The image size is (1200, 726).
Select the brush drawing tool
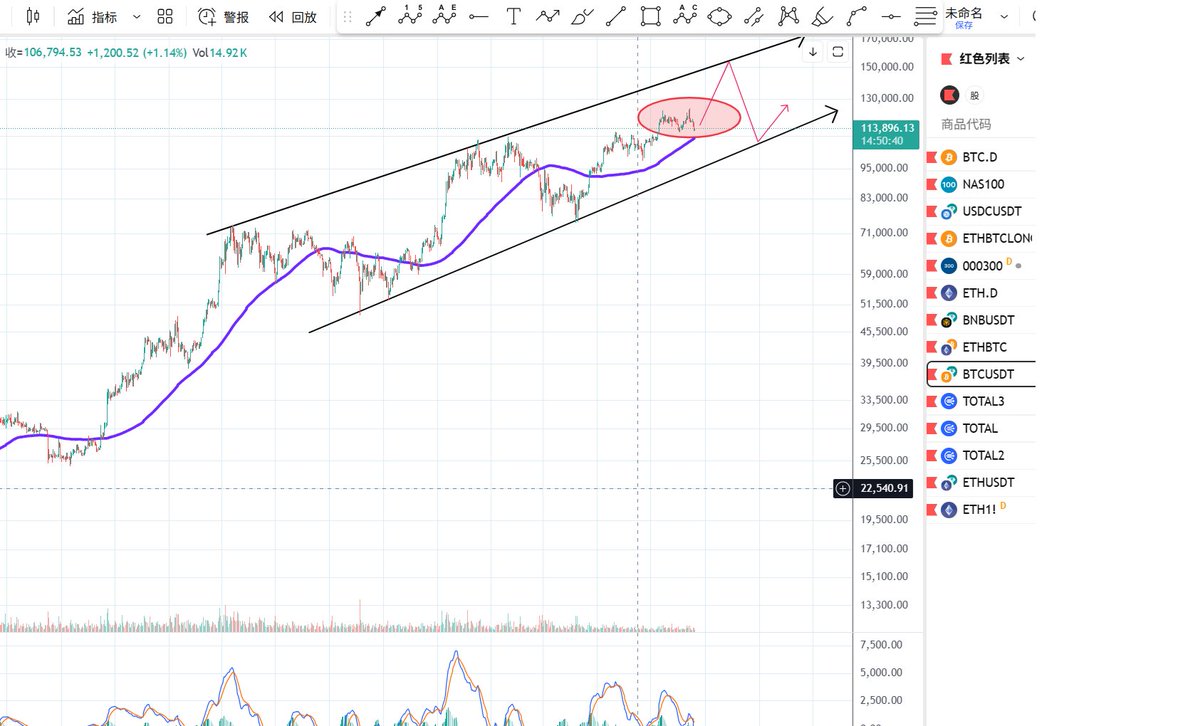[x=582, y=16]
